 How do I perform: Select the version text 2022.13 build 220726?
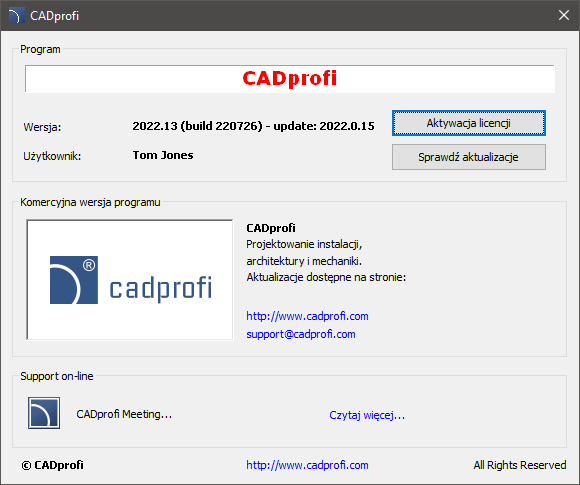tap(198, 126)
